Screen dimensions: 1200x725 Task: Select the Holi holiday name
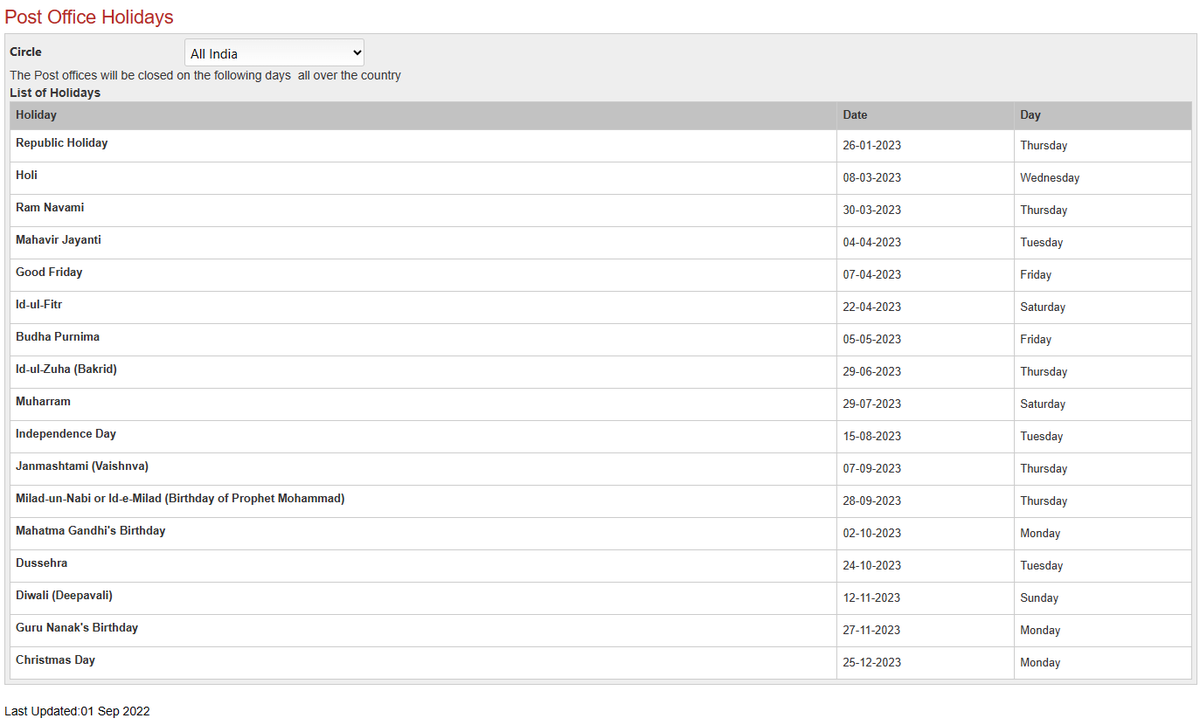[x=27, y=175]
